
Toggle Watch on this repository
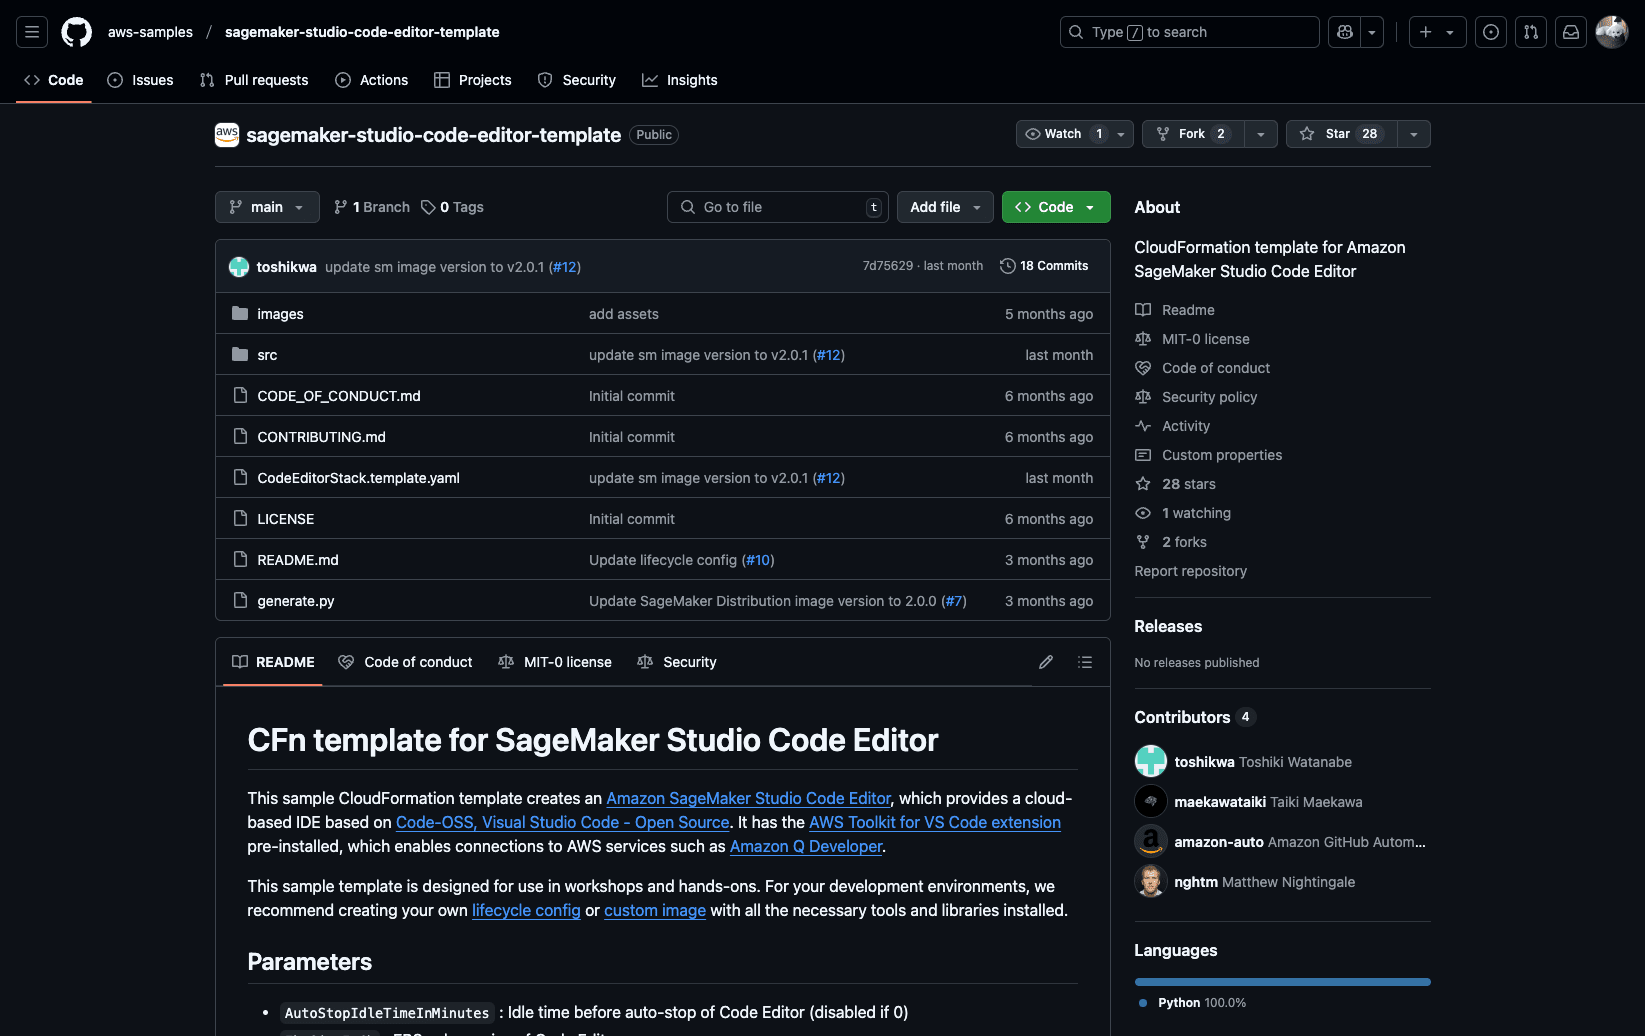coord(1063,134)
